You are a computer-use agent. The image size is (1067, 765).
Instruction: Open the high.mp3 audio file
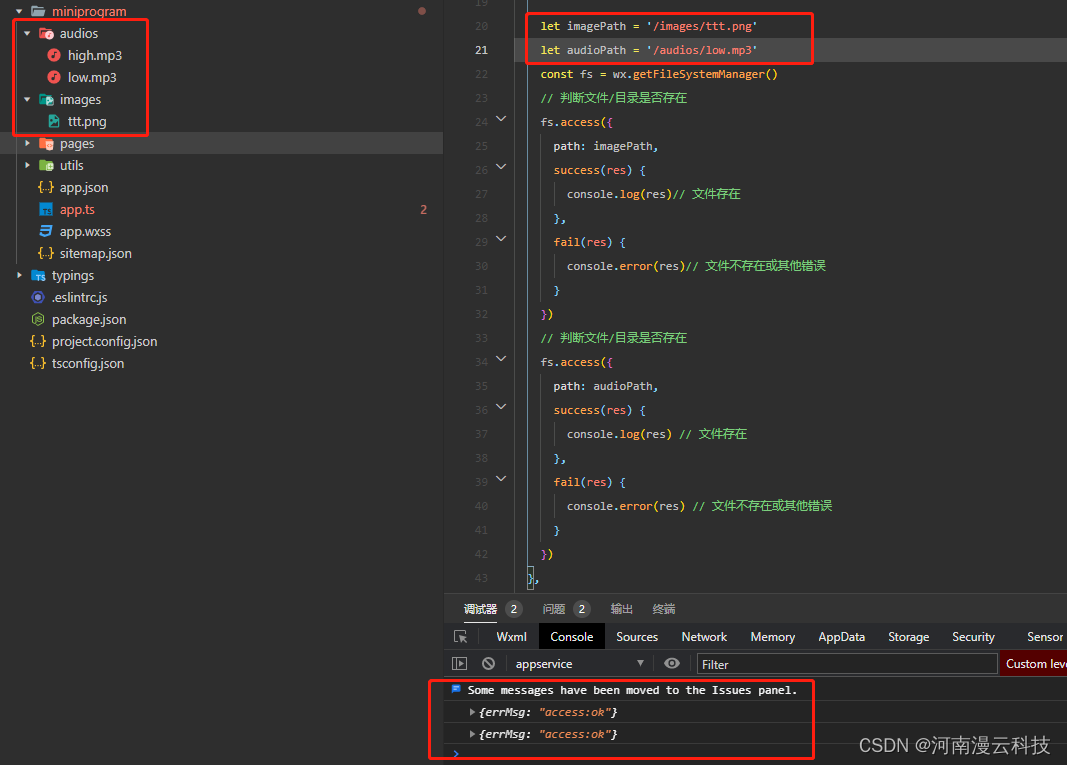click(94, 56)
